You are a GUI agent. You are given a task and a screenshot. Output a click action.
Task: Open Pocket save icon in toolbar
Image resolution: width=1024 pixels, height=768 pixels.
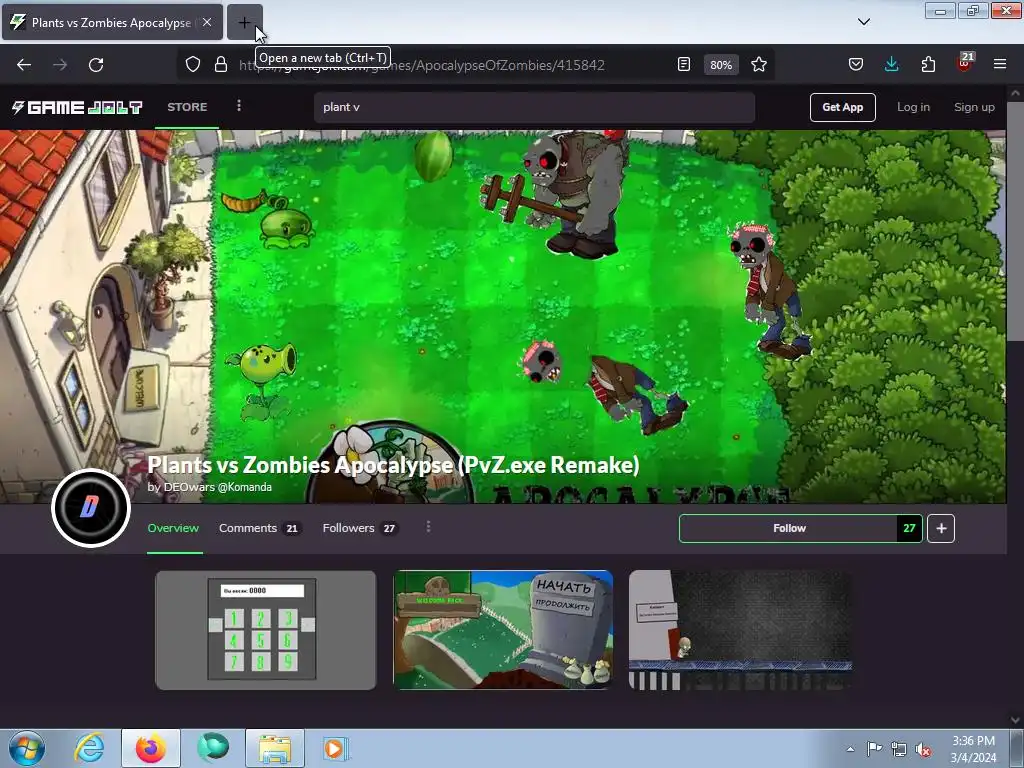click(x=856, y=65)
